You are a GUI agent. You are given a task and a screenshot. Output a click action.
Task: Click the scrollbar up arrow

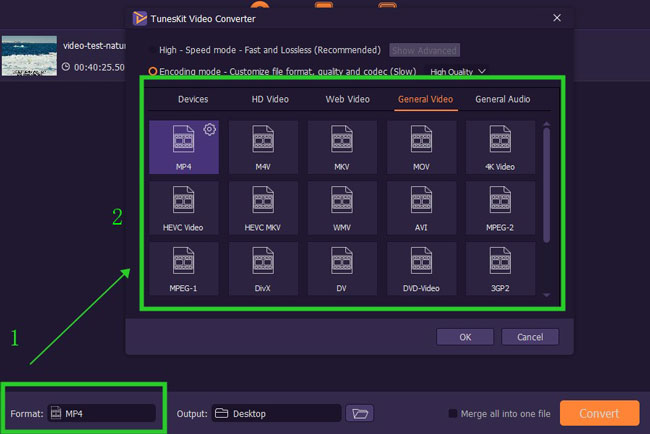(546, 124)
